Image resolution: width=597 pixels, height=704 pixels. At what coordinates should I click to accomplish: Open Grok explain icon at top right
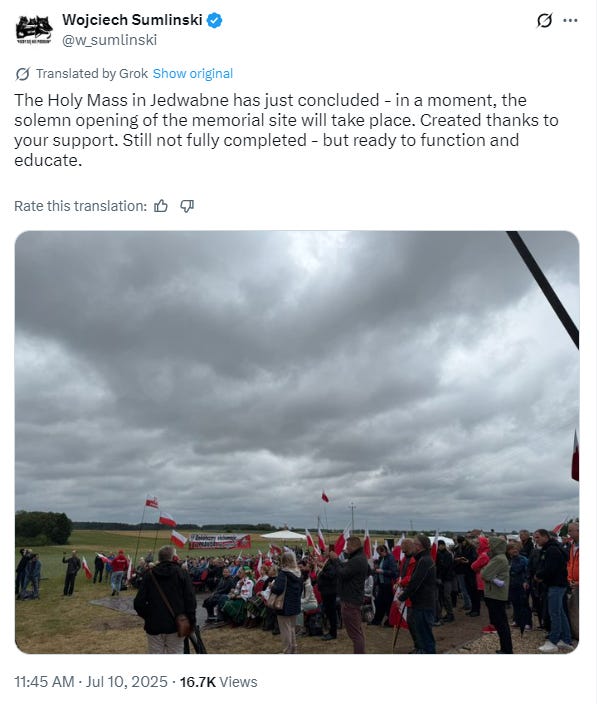tap(544, 20)
